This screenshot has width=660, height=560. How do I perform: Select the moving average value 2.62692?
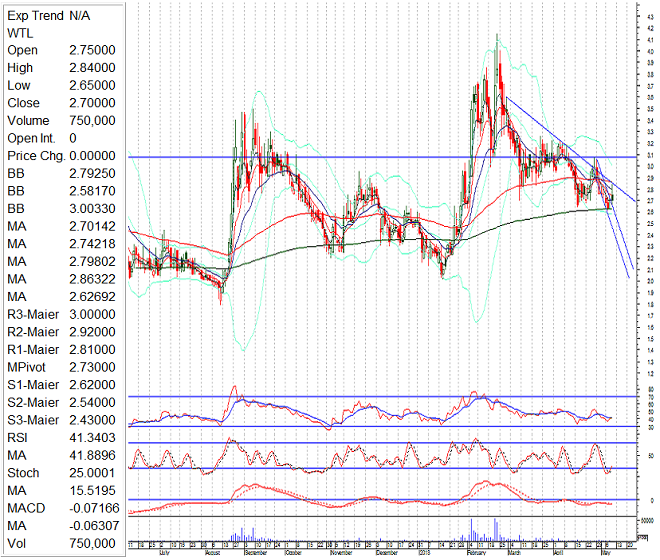coord(91,296)
